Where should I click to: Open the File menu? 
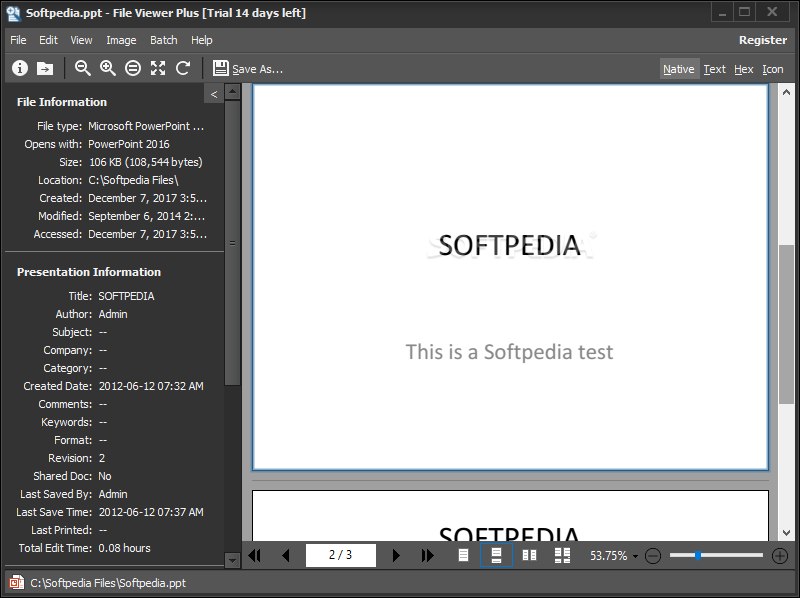(18, 40)
